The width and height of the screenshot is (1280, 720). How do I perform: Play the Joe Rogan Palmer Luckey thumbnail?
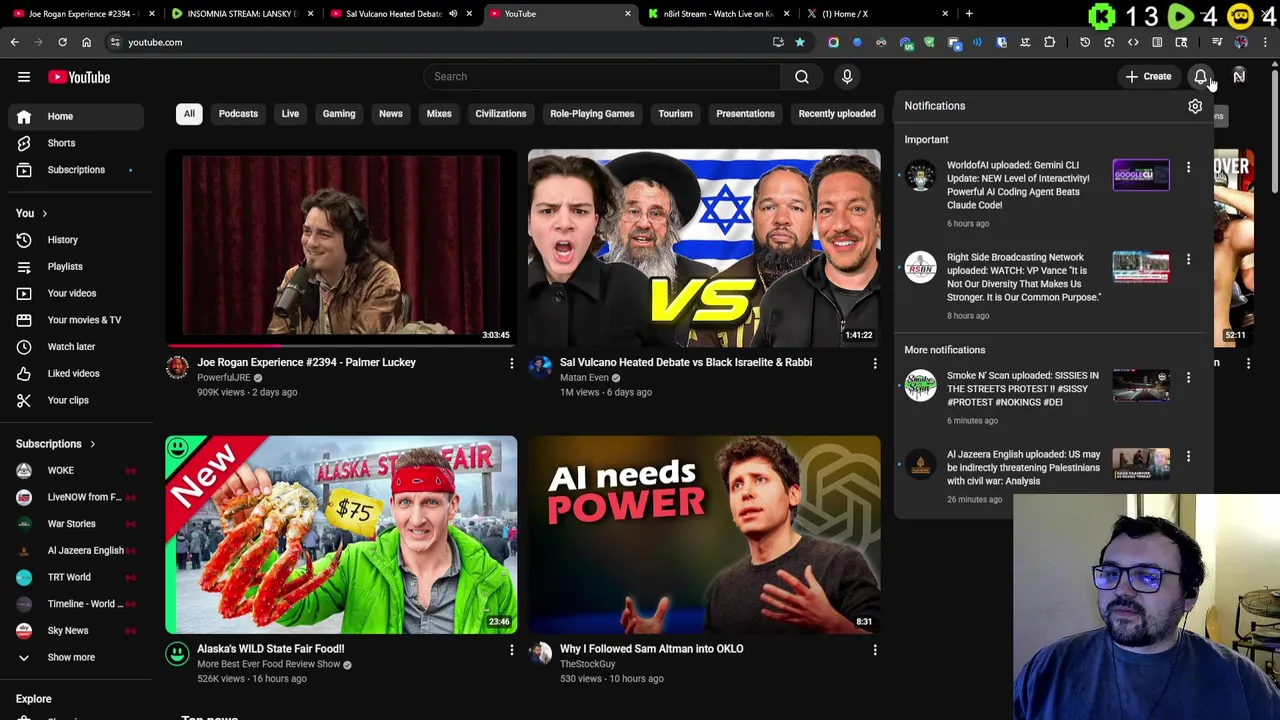click(x=341, y=248)
